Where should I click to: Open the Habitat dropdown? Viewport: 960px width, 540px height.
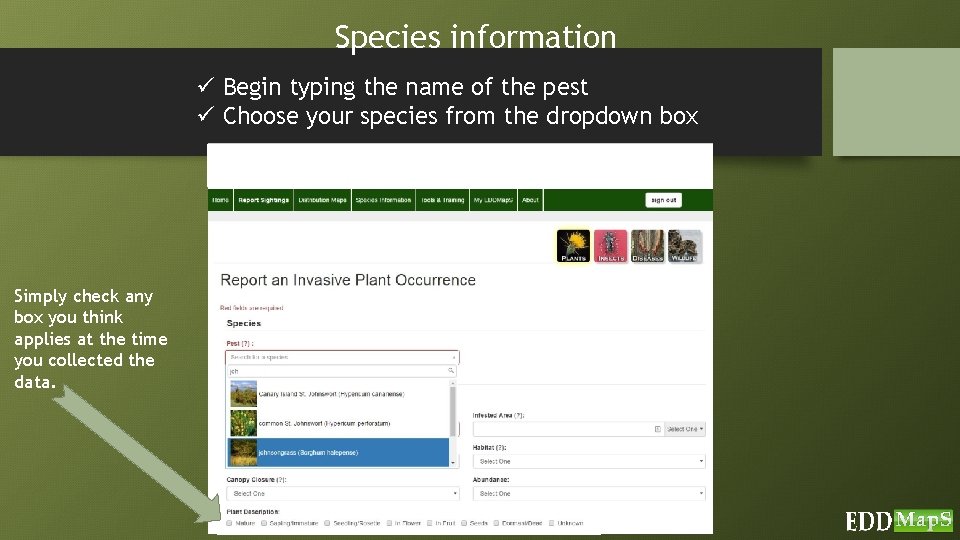[x=589, y=462]
